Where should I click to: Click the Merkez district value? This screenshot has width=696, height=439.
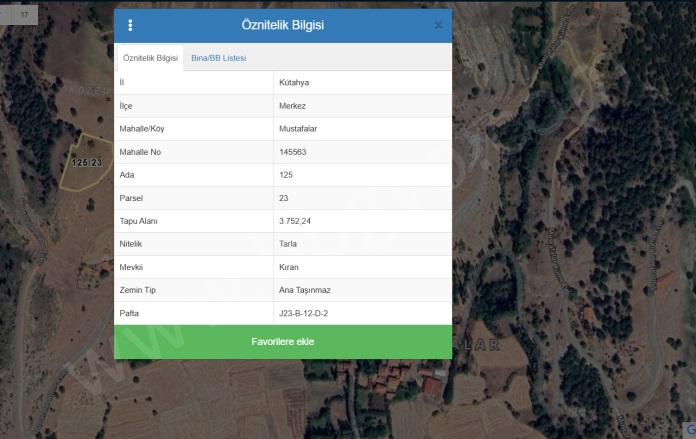coord(294,106)
